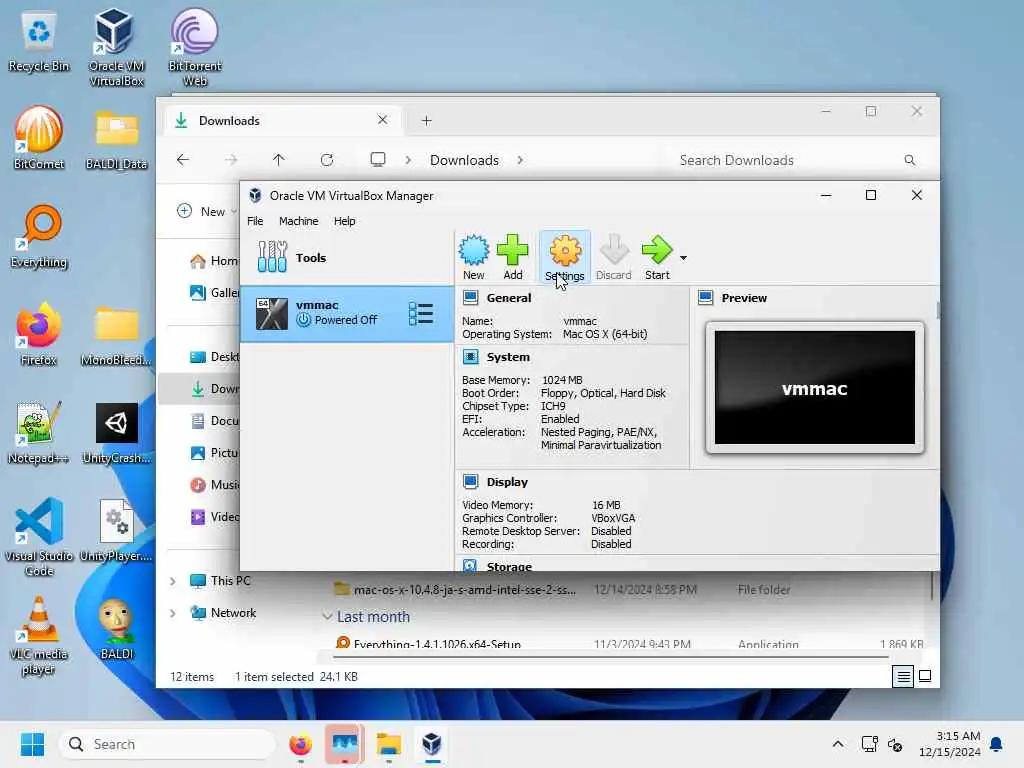Select the Recycle Bin desktop icon
The width and height of the screenshot is (1024, 768).
click(x=39, y=43)
